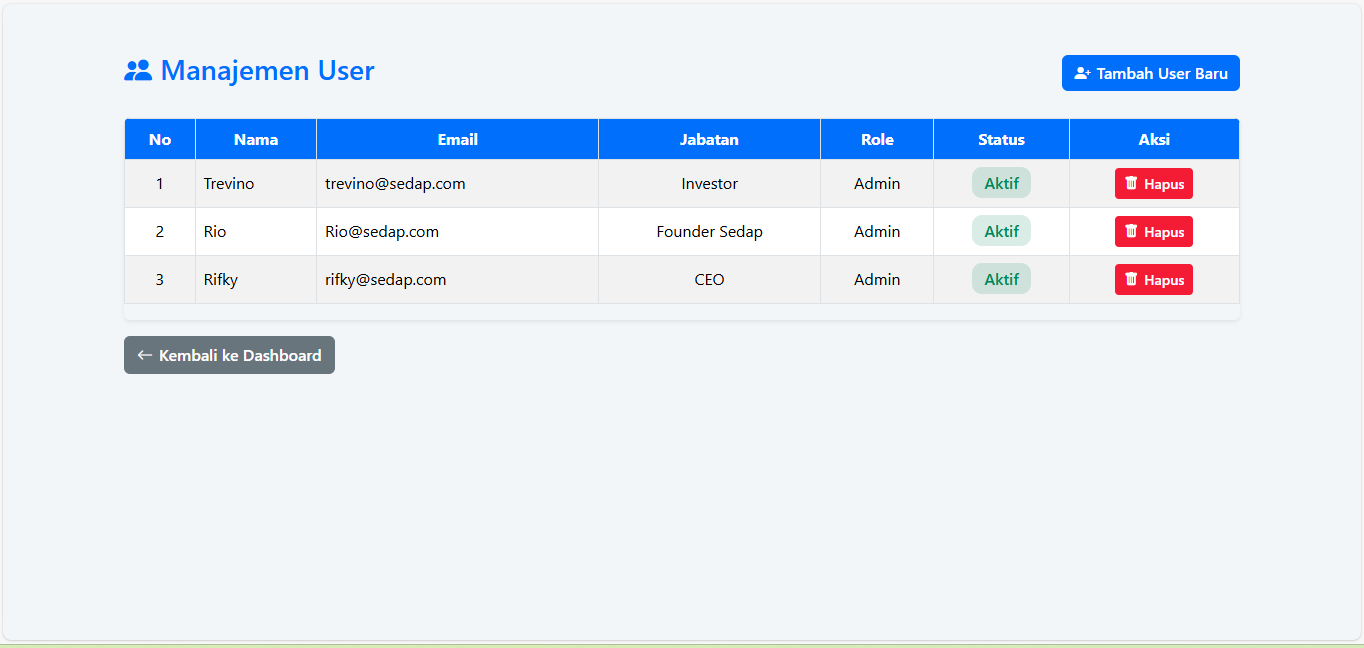
Task: Click Aktif status badge for Rifky
Action: pos(1001,279)
